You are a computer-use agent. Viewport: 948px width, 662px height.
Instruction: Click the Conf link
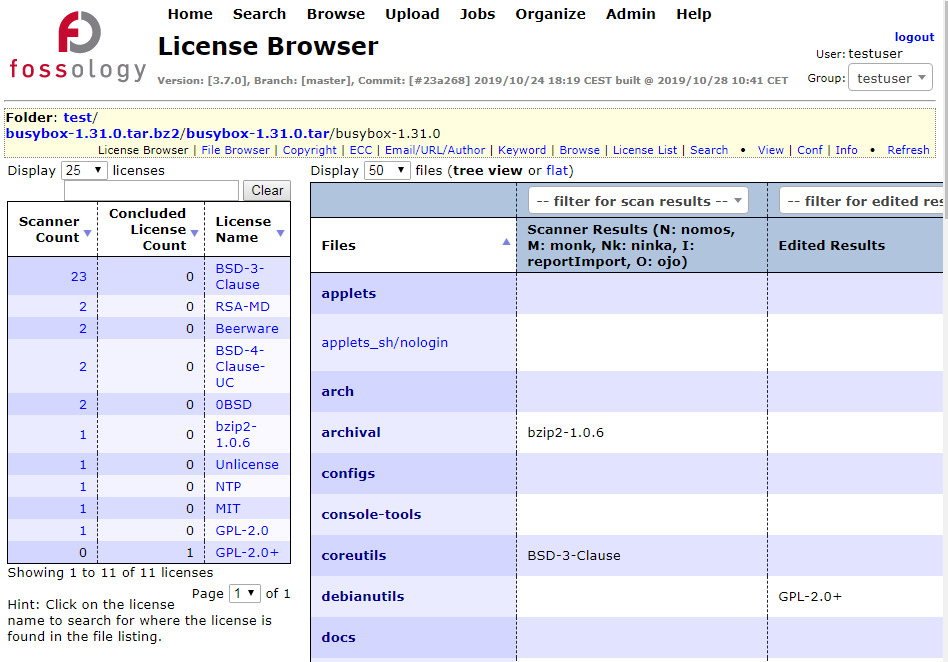(810, 150)
